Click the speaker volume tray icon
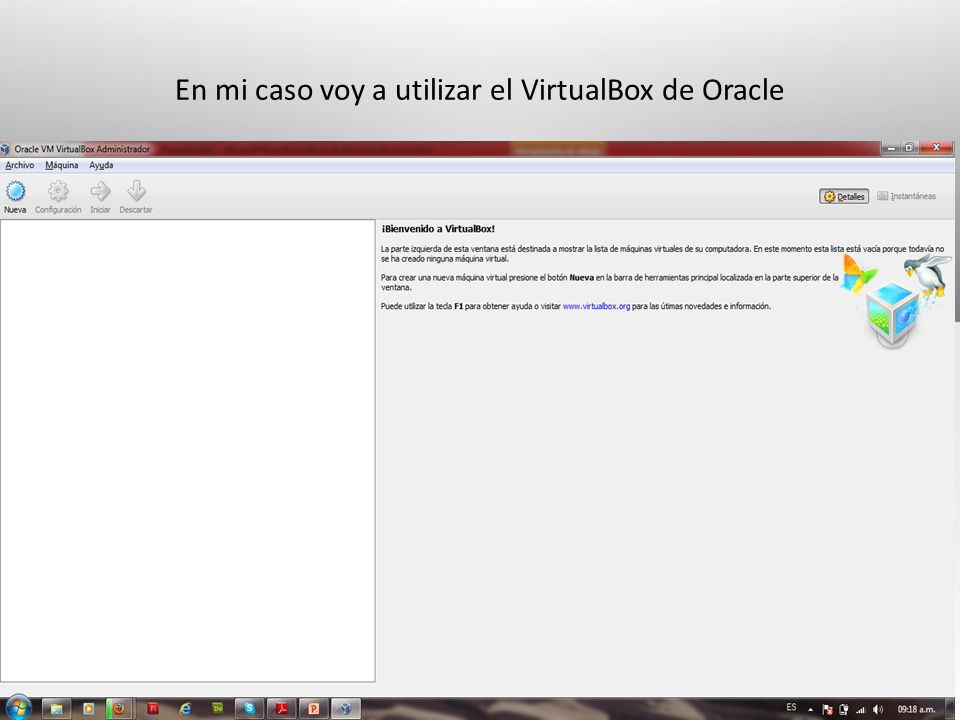960x720 pixels. point(878,710)
